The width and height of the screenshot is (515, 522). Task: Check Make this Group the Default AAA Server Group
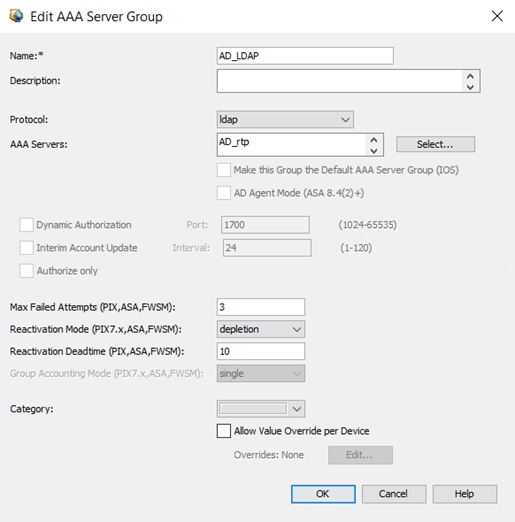click(224, 170)
